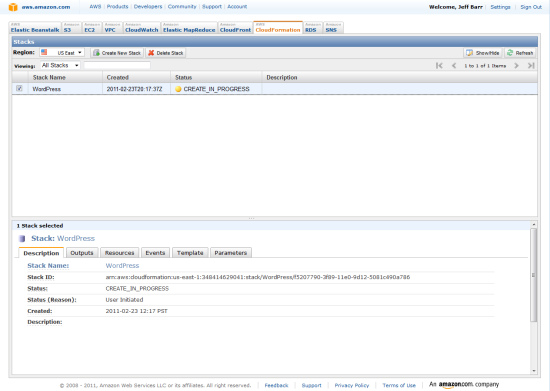Click the Sign Out link
Viewport: 550px width, 391px height.
pyautogui.click(x=531, y=7)
